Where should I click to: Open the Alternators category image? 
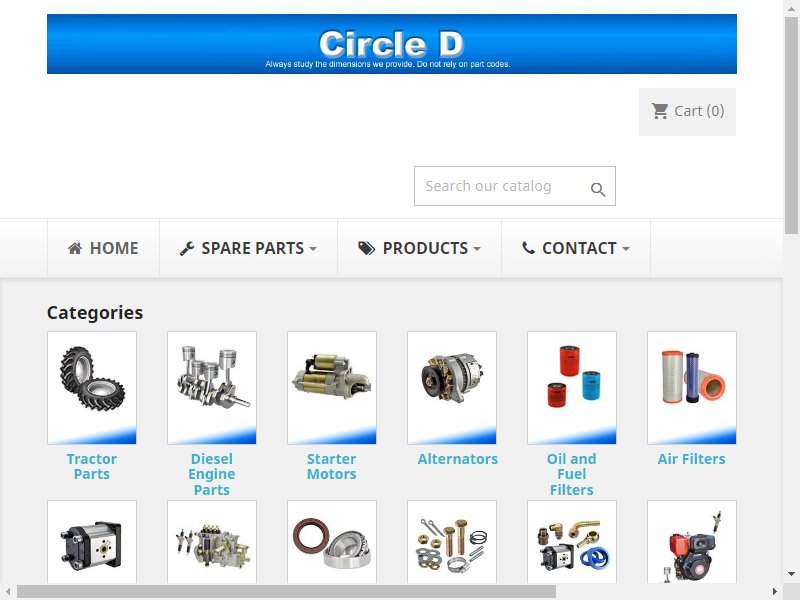pyautogui.click(x=452, y=388)
